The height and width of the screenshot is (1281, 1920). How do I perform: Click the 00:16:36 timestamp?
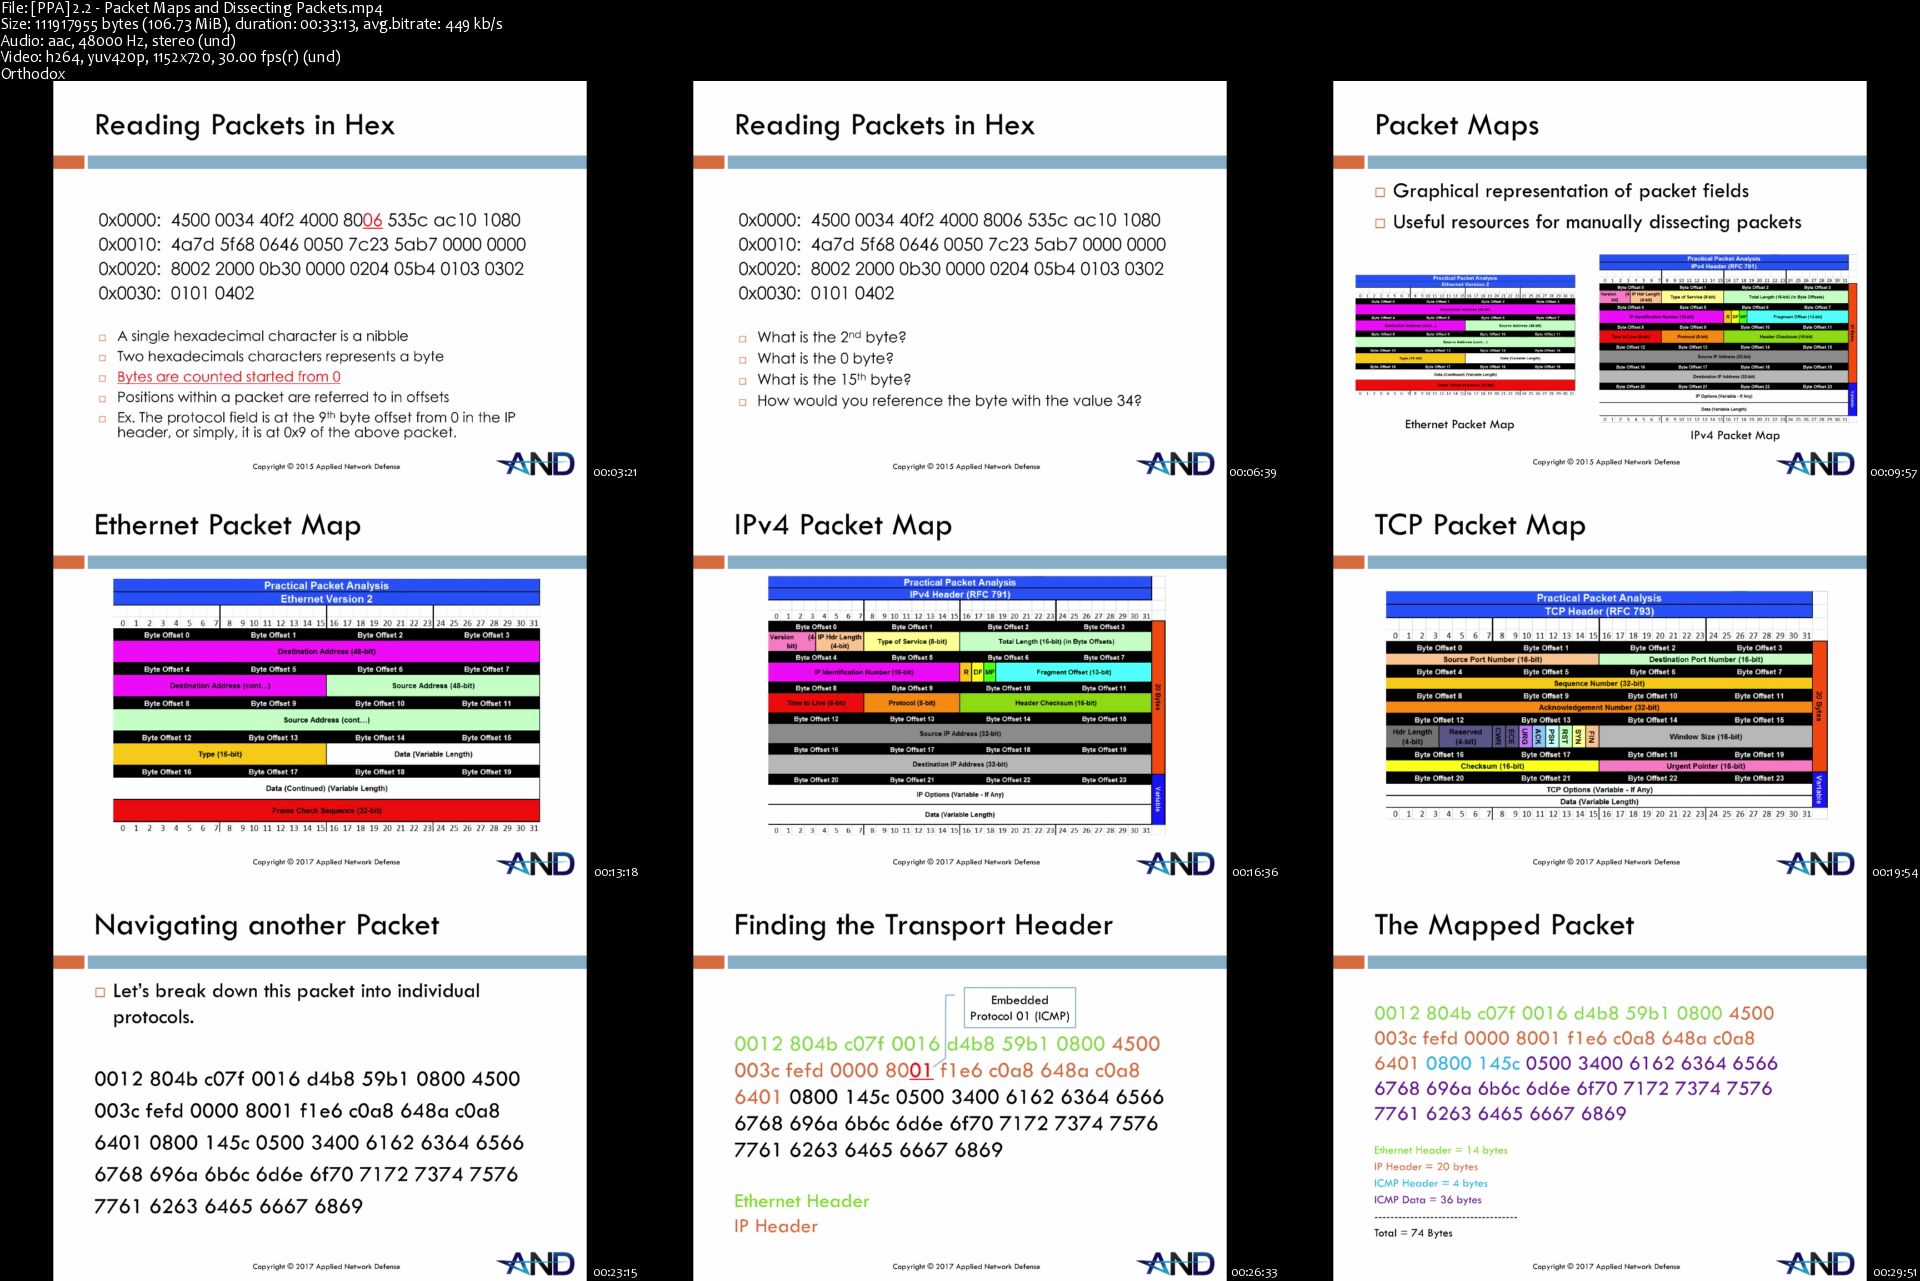(x=1255, y=872)
